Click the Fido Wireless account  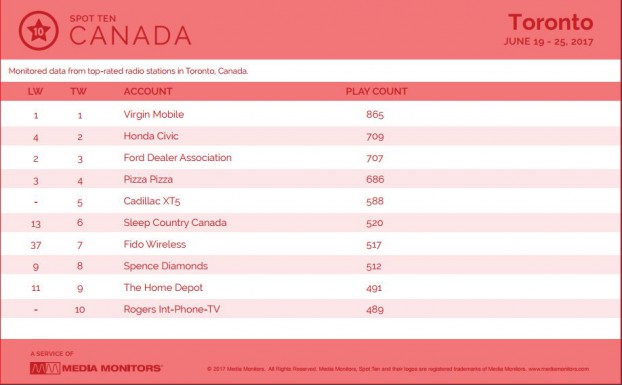click(154, 244)
